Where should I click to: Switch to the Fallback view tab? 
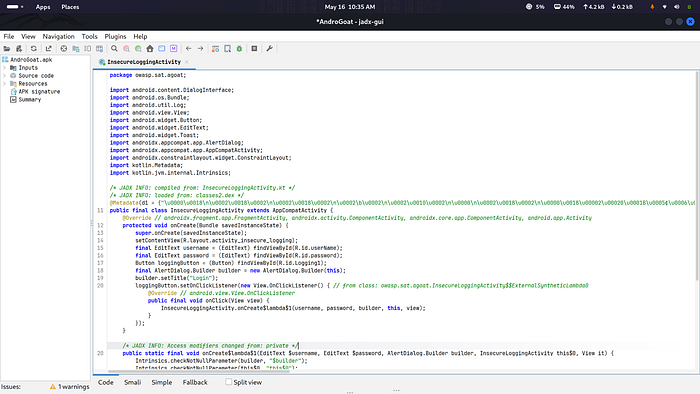click(195, 382)
